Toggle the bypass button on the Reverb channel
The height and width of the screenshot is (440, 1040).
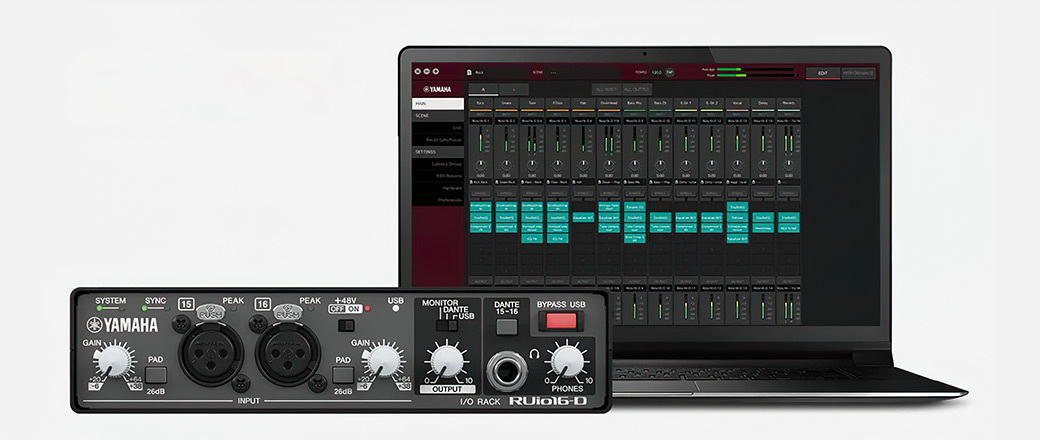coord(789,193)
